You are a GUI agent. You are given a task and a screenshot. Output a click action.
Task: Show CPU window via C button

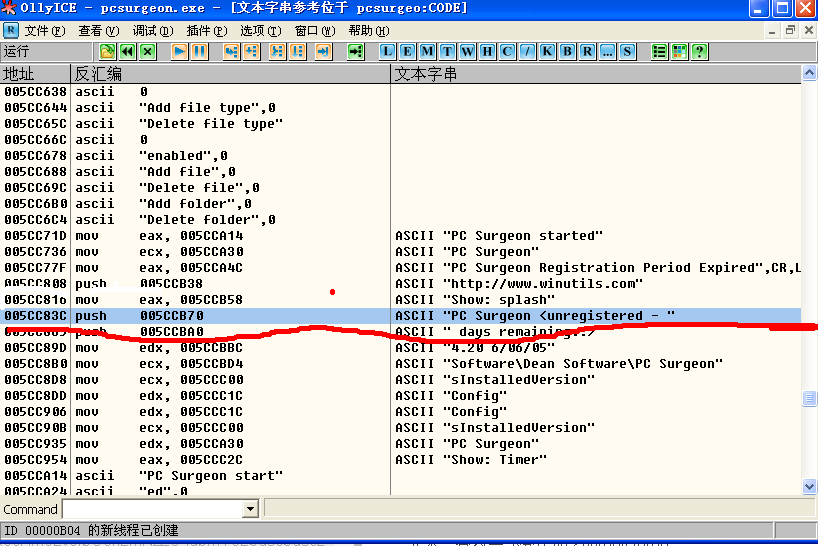[507, 52]
